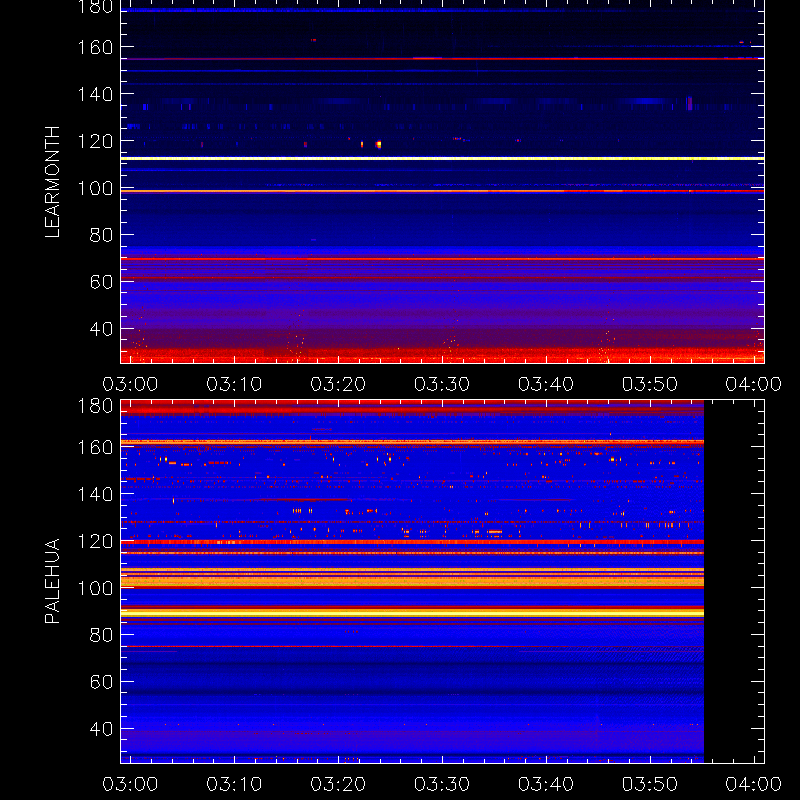Click 04:00 time label under Learmonth plot
Viewport: 800px width, 800px height.
[x=754, y=384]
